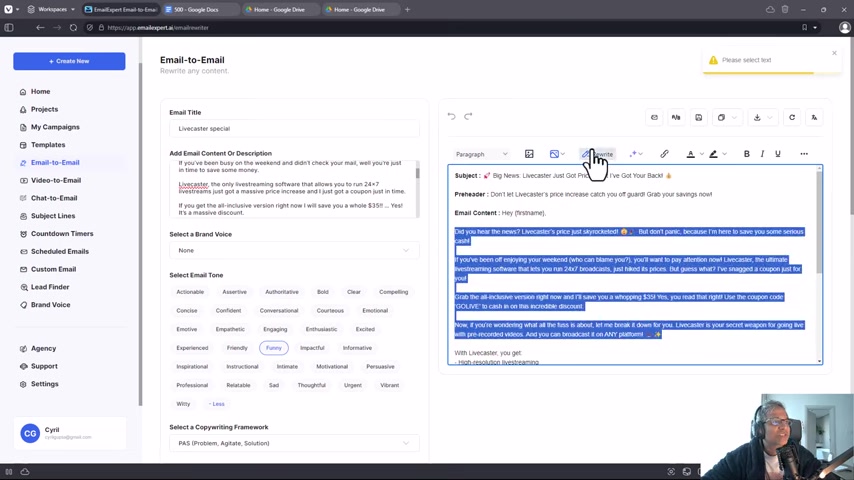Open Scheduled Emails in the sidebar
854x480 pixels.
(60, 251)
